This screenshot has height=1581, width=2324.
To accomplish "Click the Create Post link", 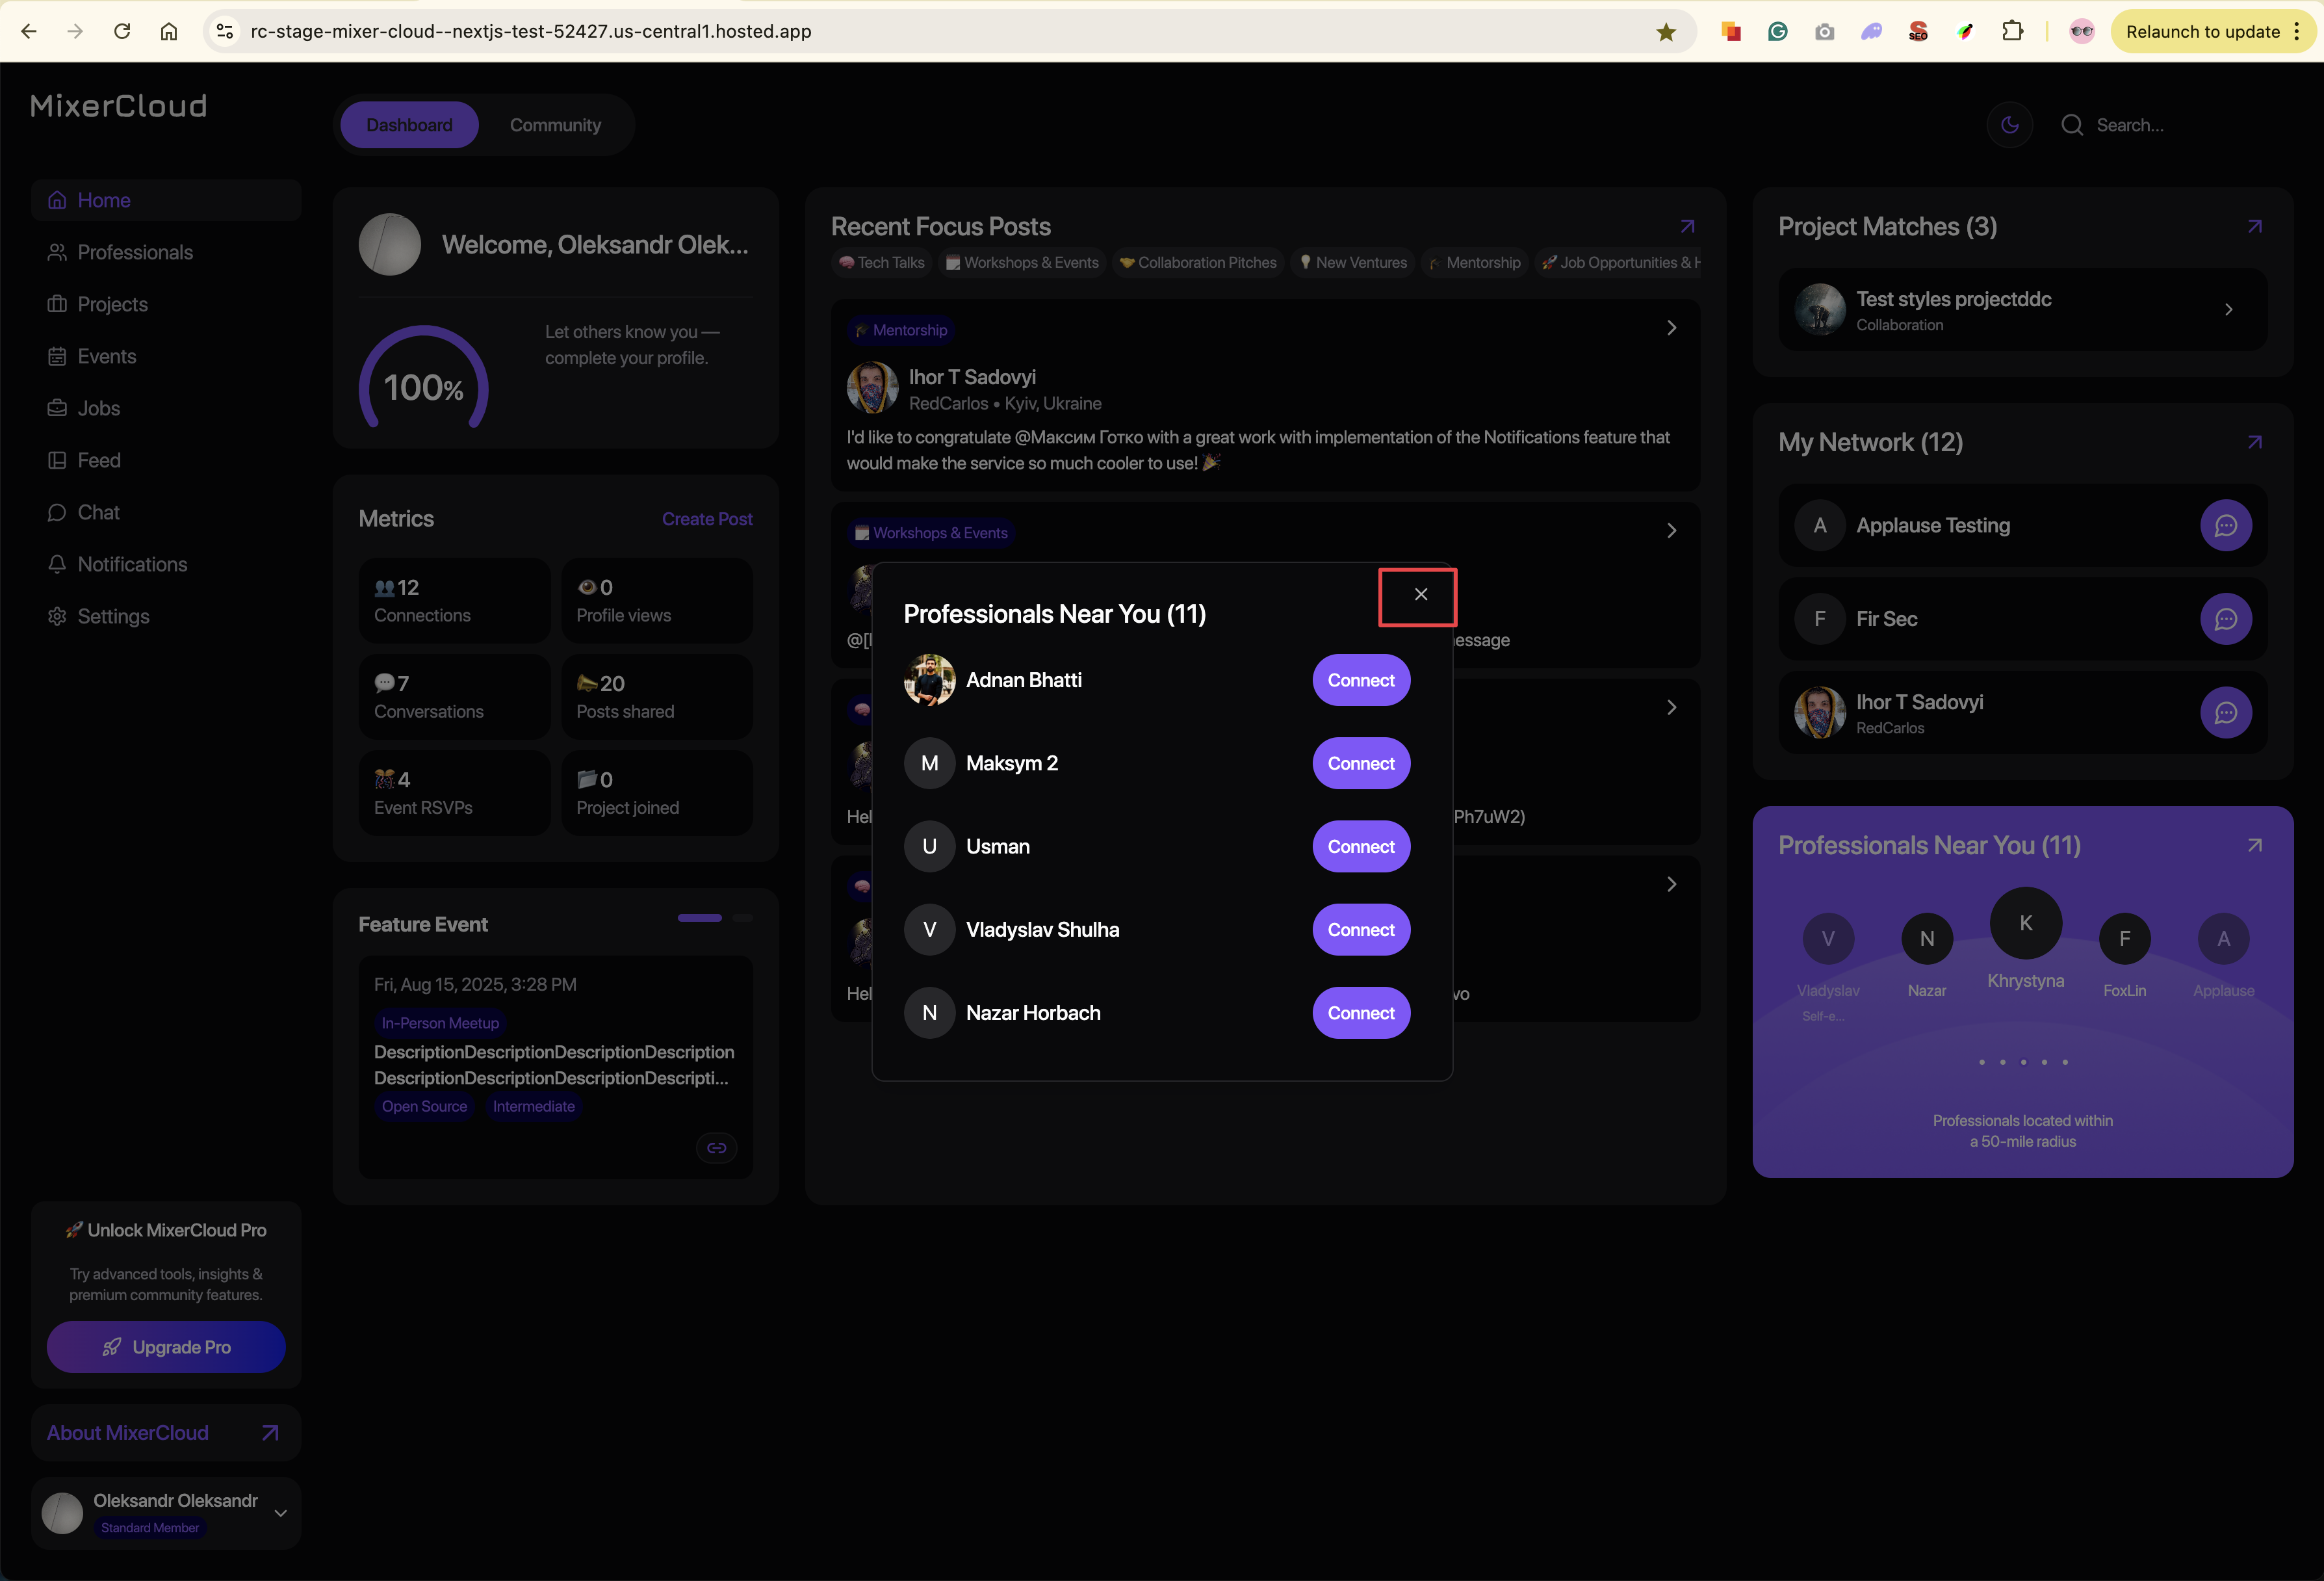I will click(706, 519).
